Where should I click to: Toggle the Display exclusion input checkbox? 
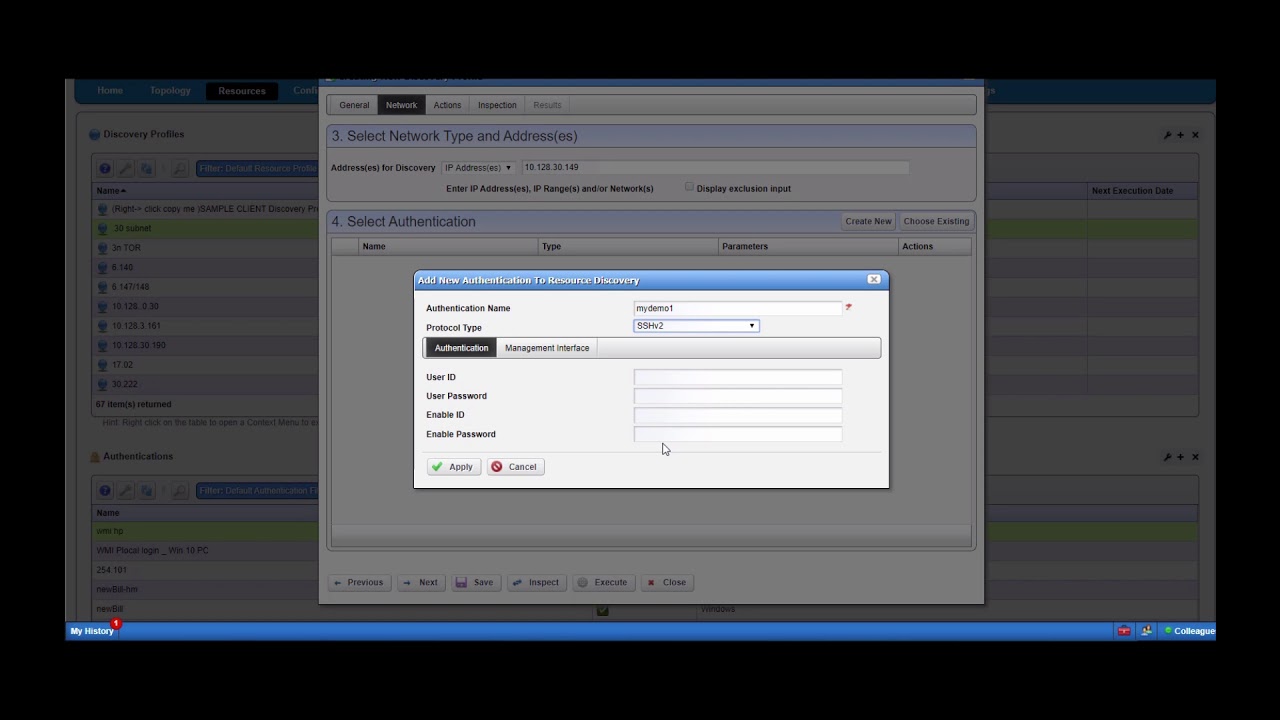pyautogui.click(x=689, y=187)
